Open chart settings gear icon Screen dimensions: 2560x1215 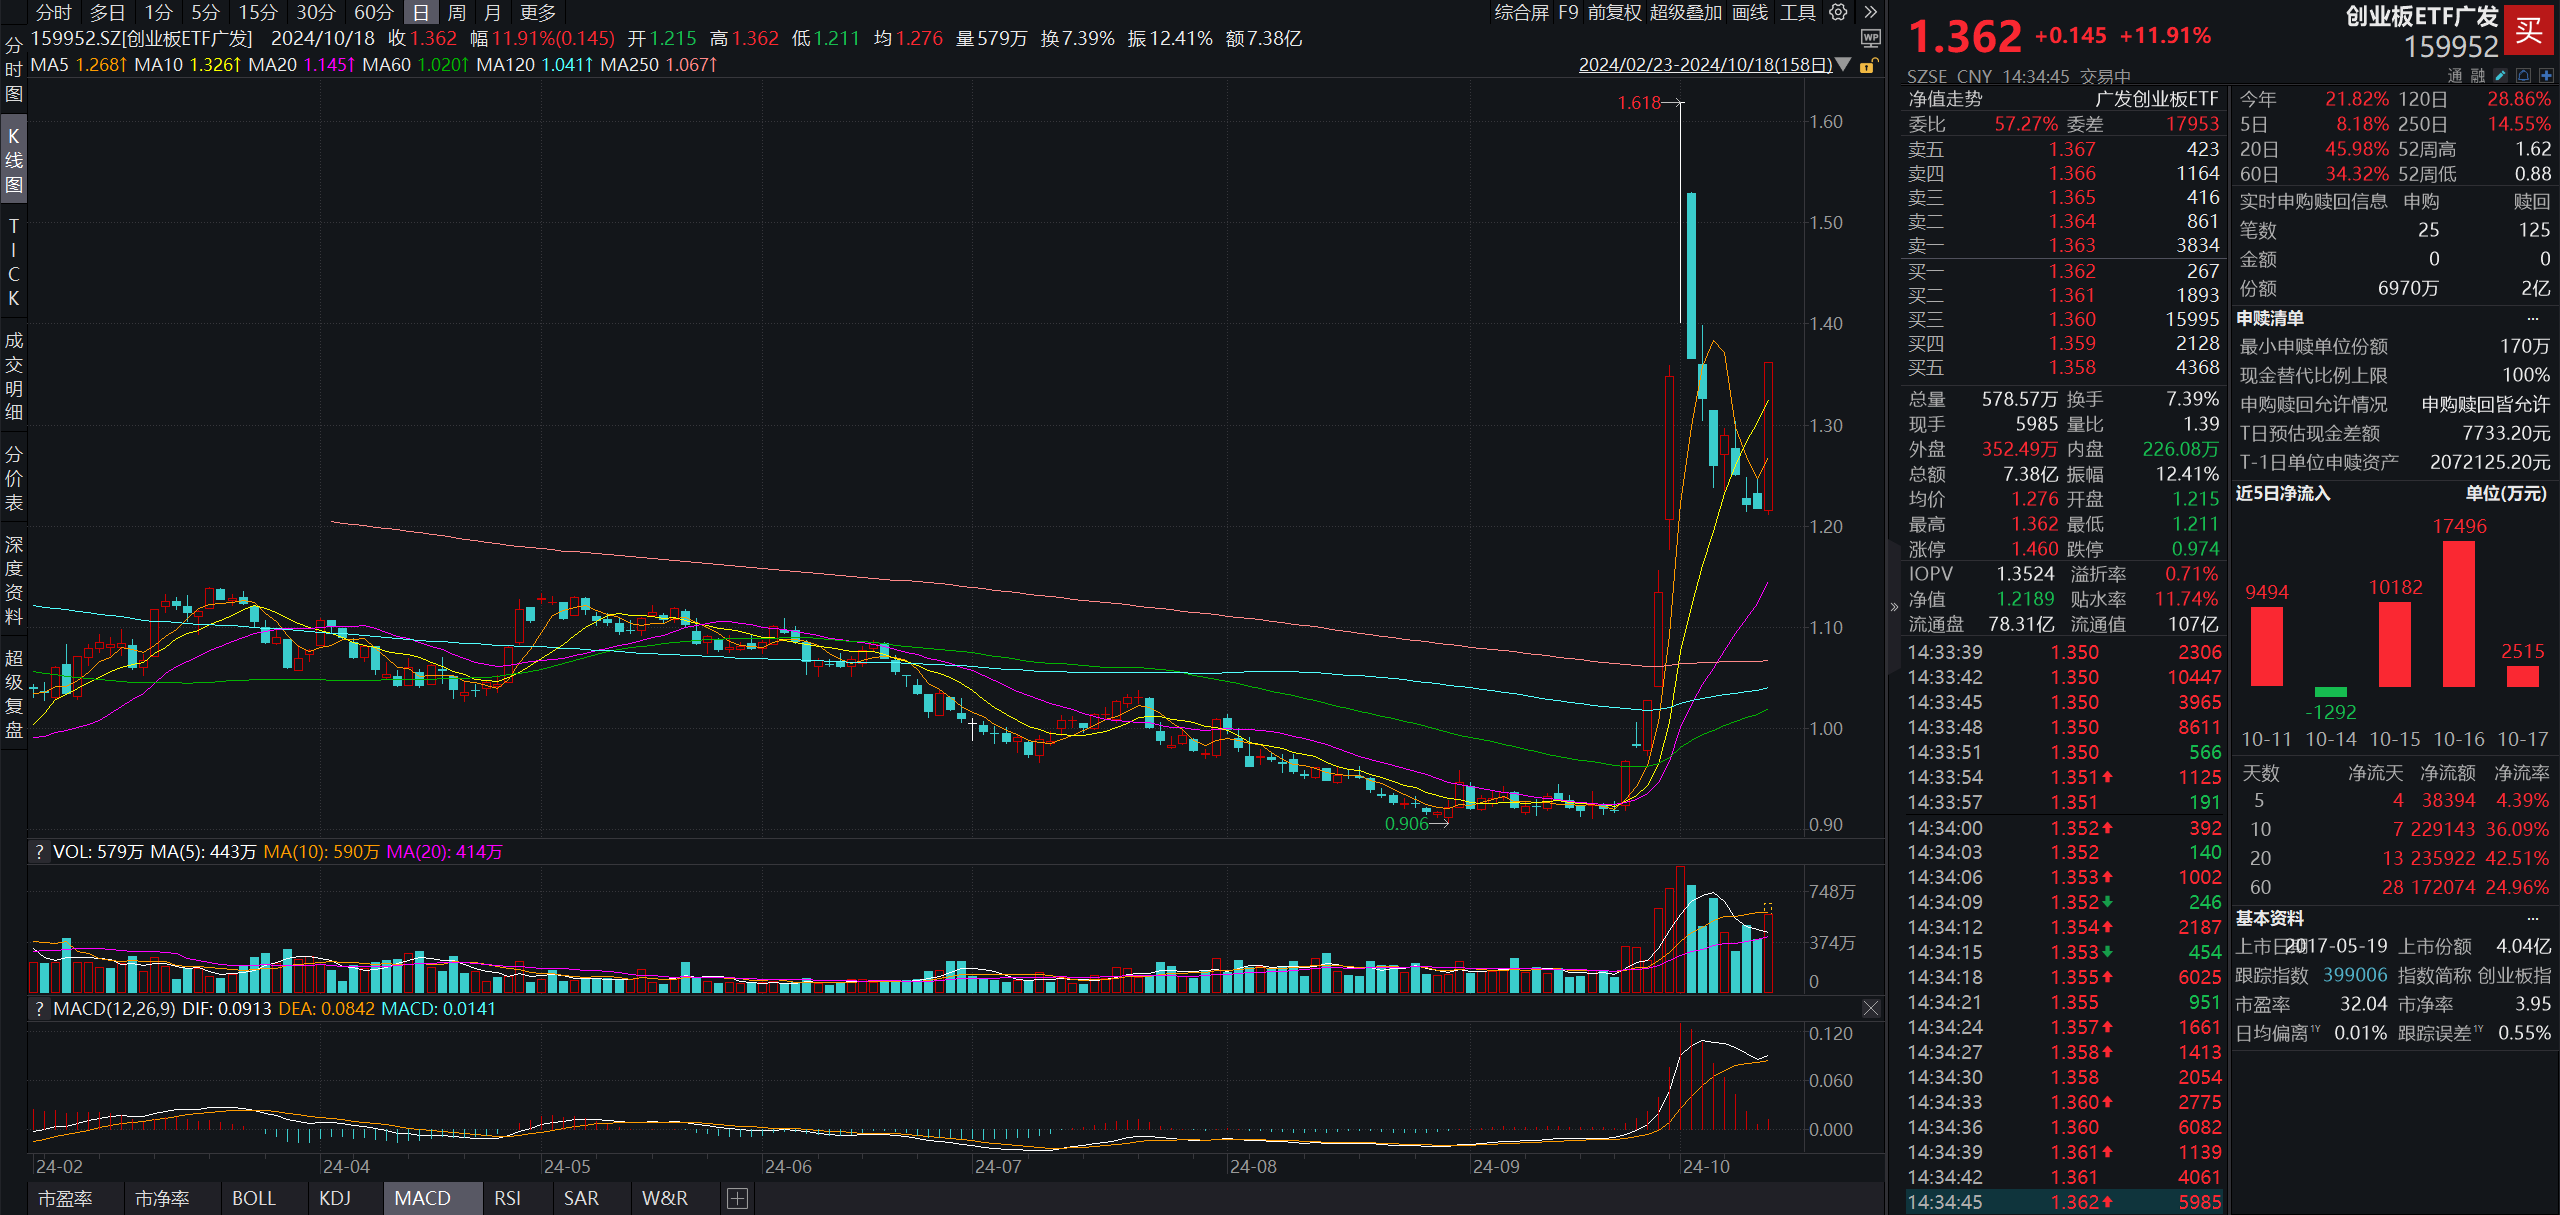tap(1838, 12)
